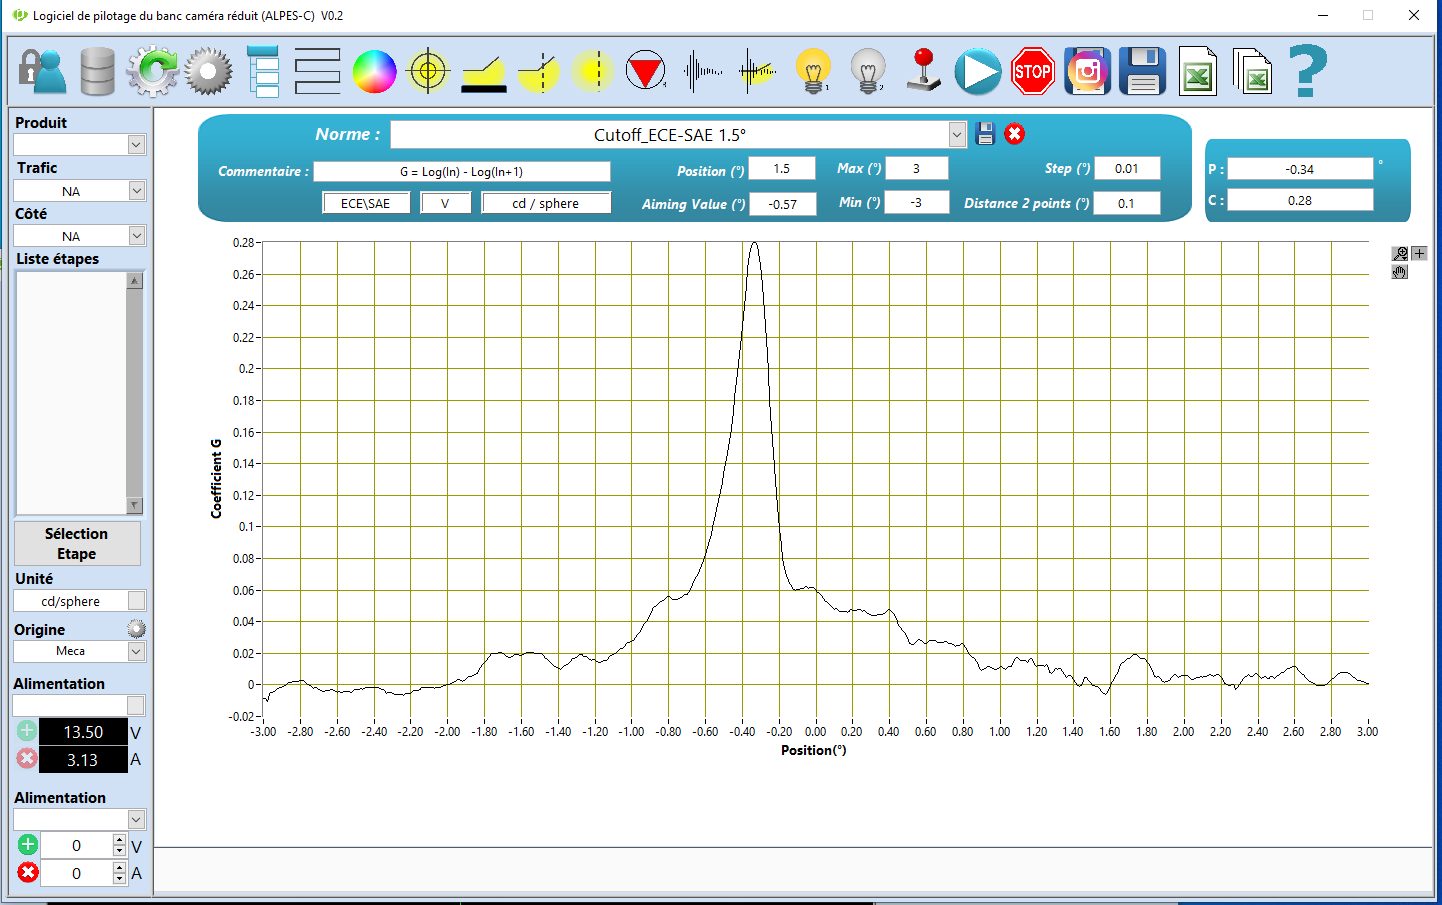This screenshot has height=905, width=1442.
Task: Open the blue tree structure icon
Action: pos(263,71)
